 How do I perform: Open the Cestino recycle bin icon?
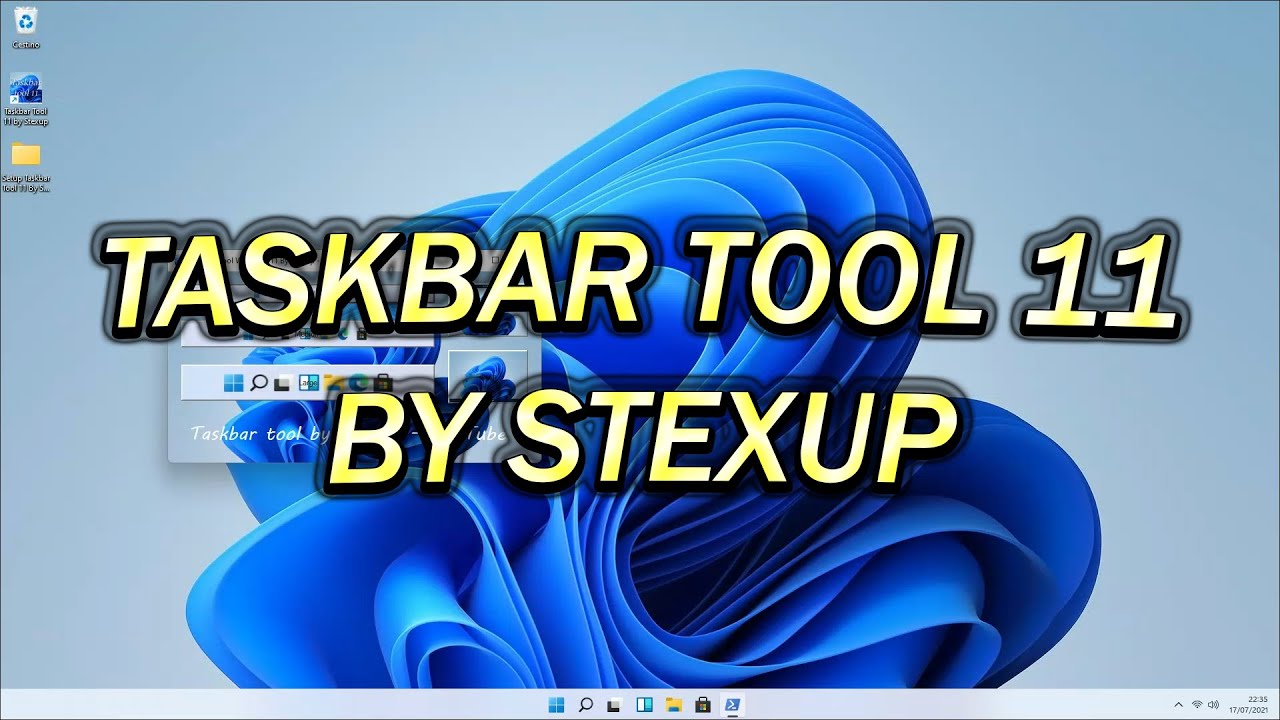(x=26, y=26)
